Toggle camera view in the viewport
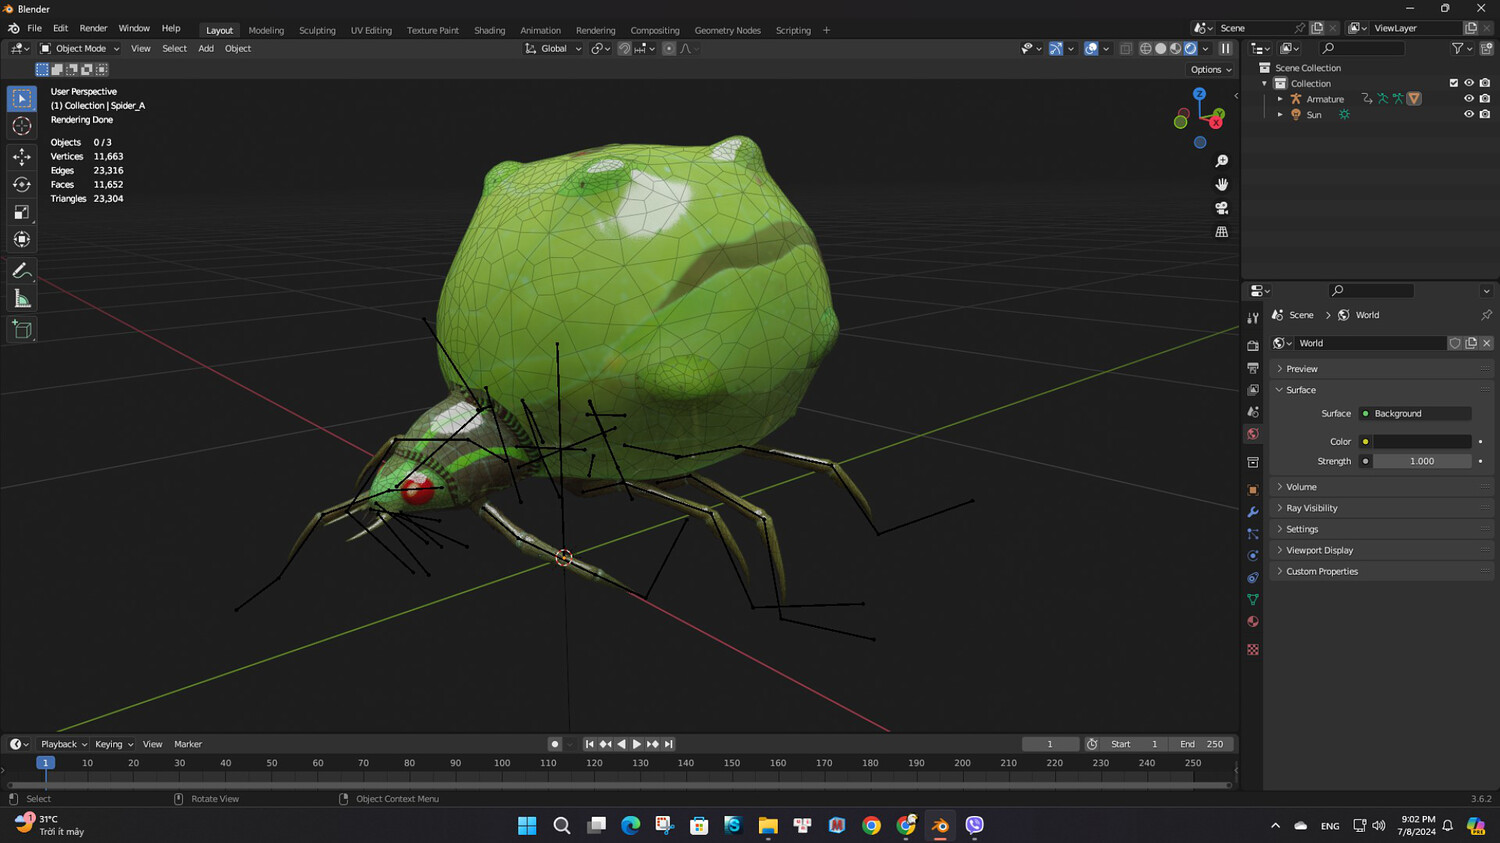This screenshot has width=1500, height=843. coord(1221,208)
